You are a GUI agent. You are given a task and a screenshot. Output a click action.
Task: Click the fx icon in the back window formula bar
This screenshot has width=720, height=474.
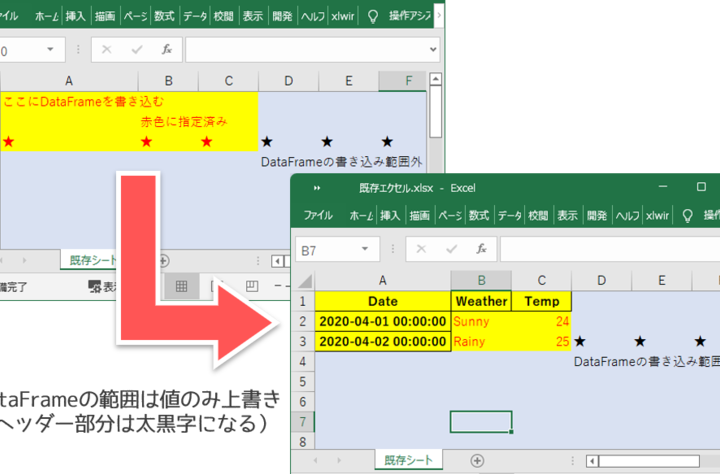point(167,49)
